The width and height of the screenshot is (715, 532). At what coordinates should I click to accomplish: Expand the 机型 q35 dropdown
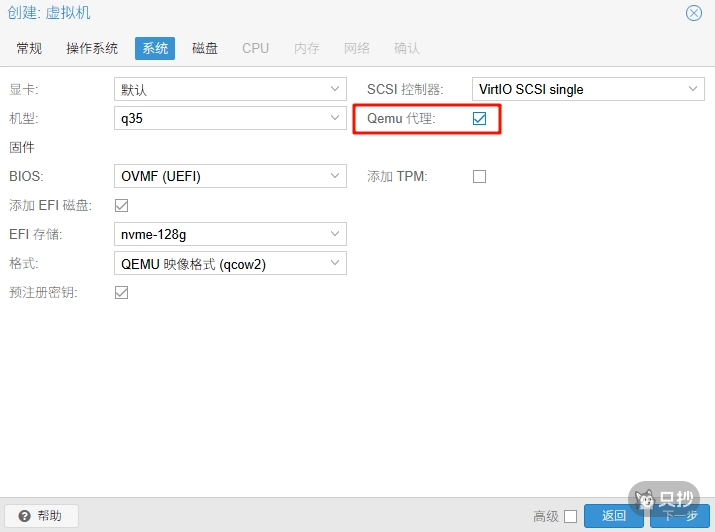click(x=335, y=119)
